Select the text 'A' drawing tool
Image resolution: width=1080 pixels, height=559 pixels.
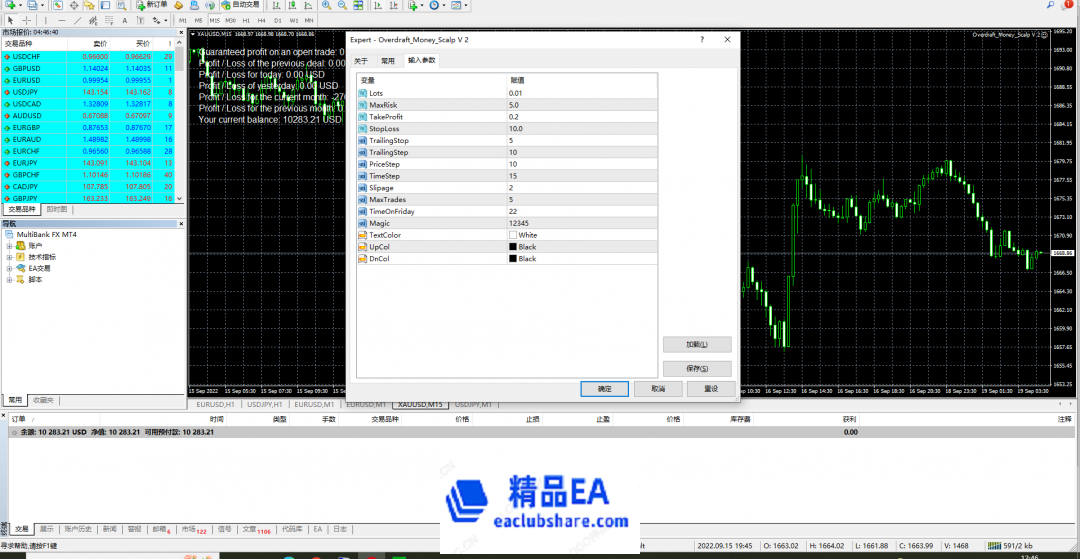[x=125, y=21]
